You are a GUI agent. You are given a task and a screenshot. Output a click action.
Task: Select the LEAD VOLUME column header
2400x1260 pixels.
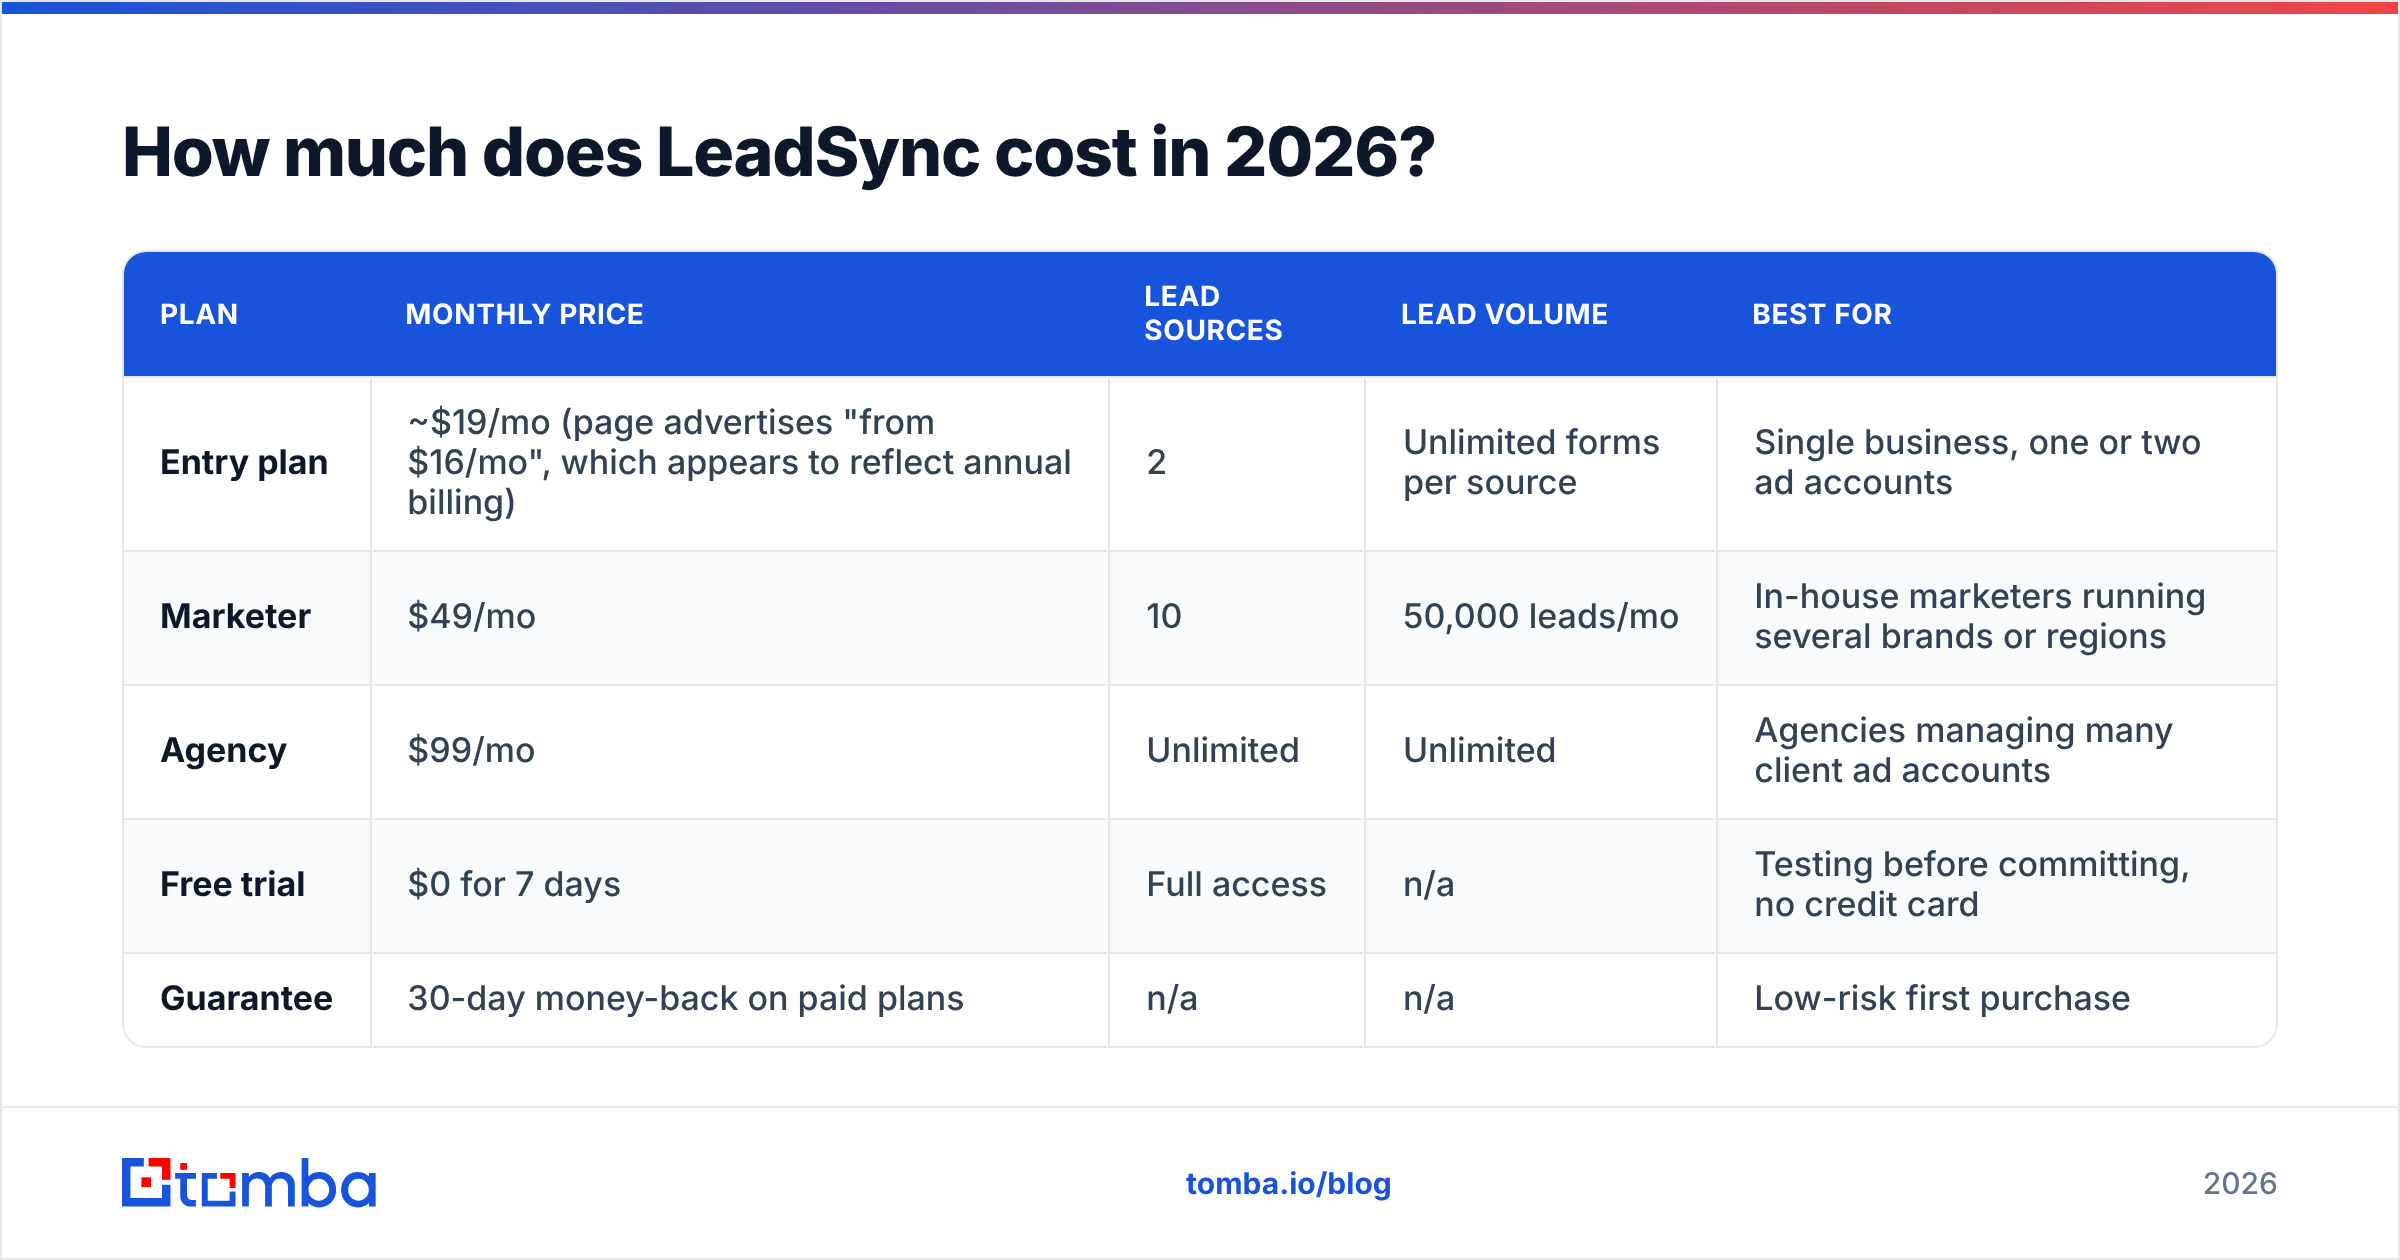coord(1504,314)
